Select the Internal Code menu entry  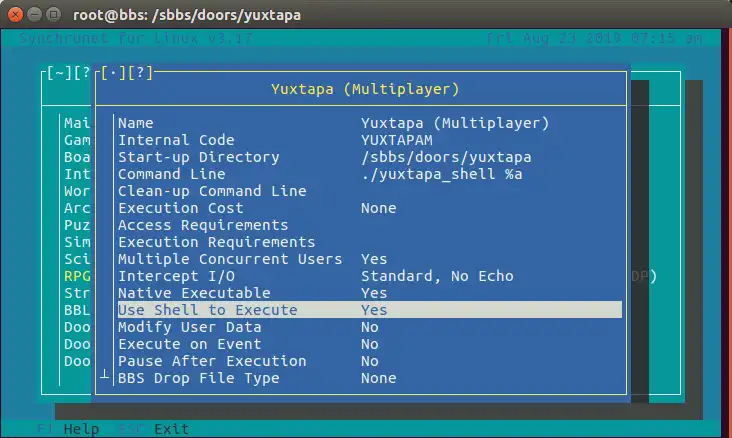pos(176,140)
